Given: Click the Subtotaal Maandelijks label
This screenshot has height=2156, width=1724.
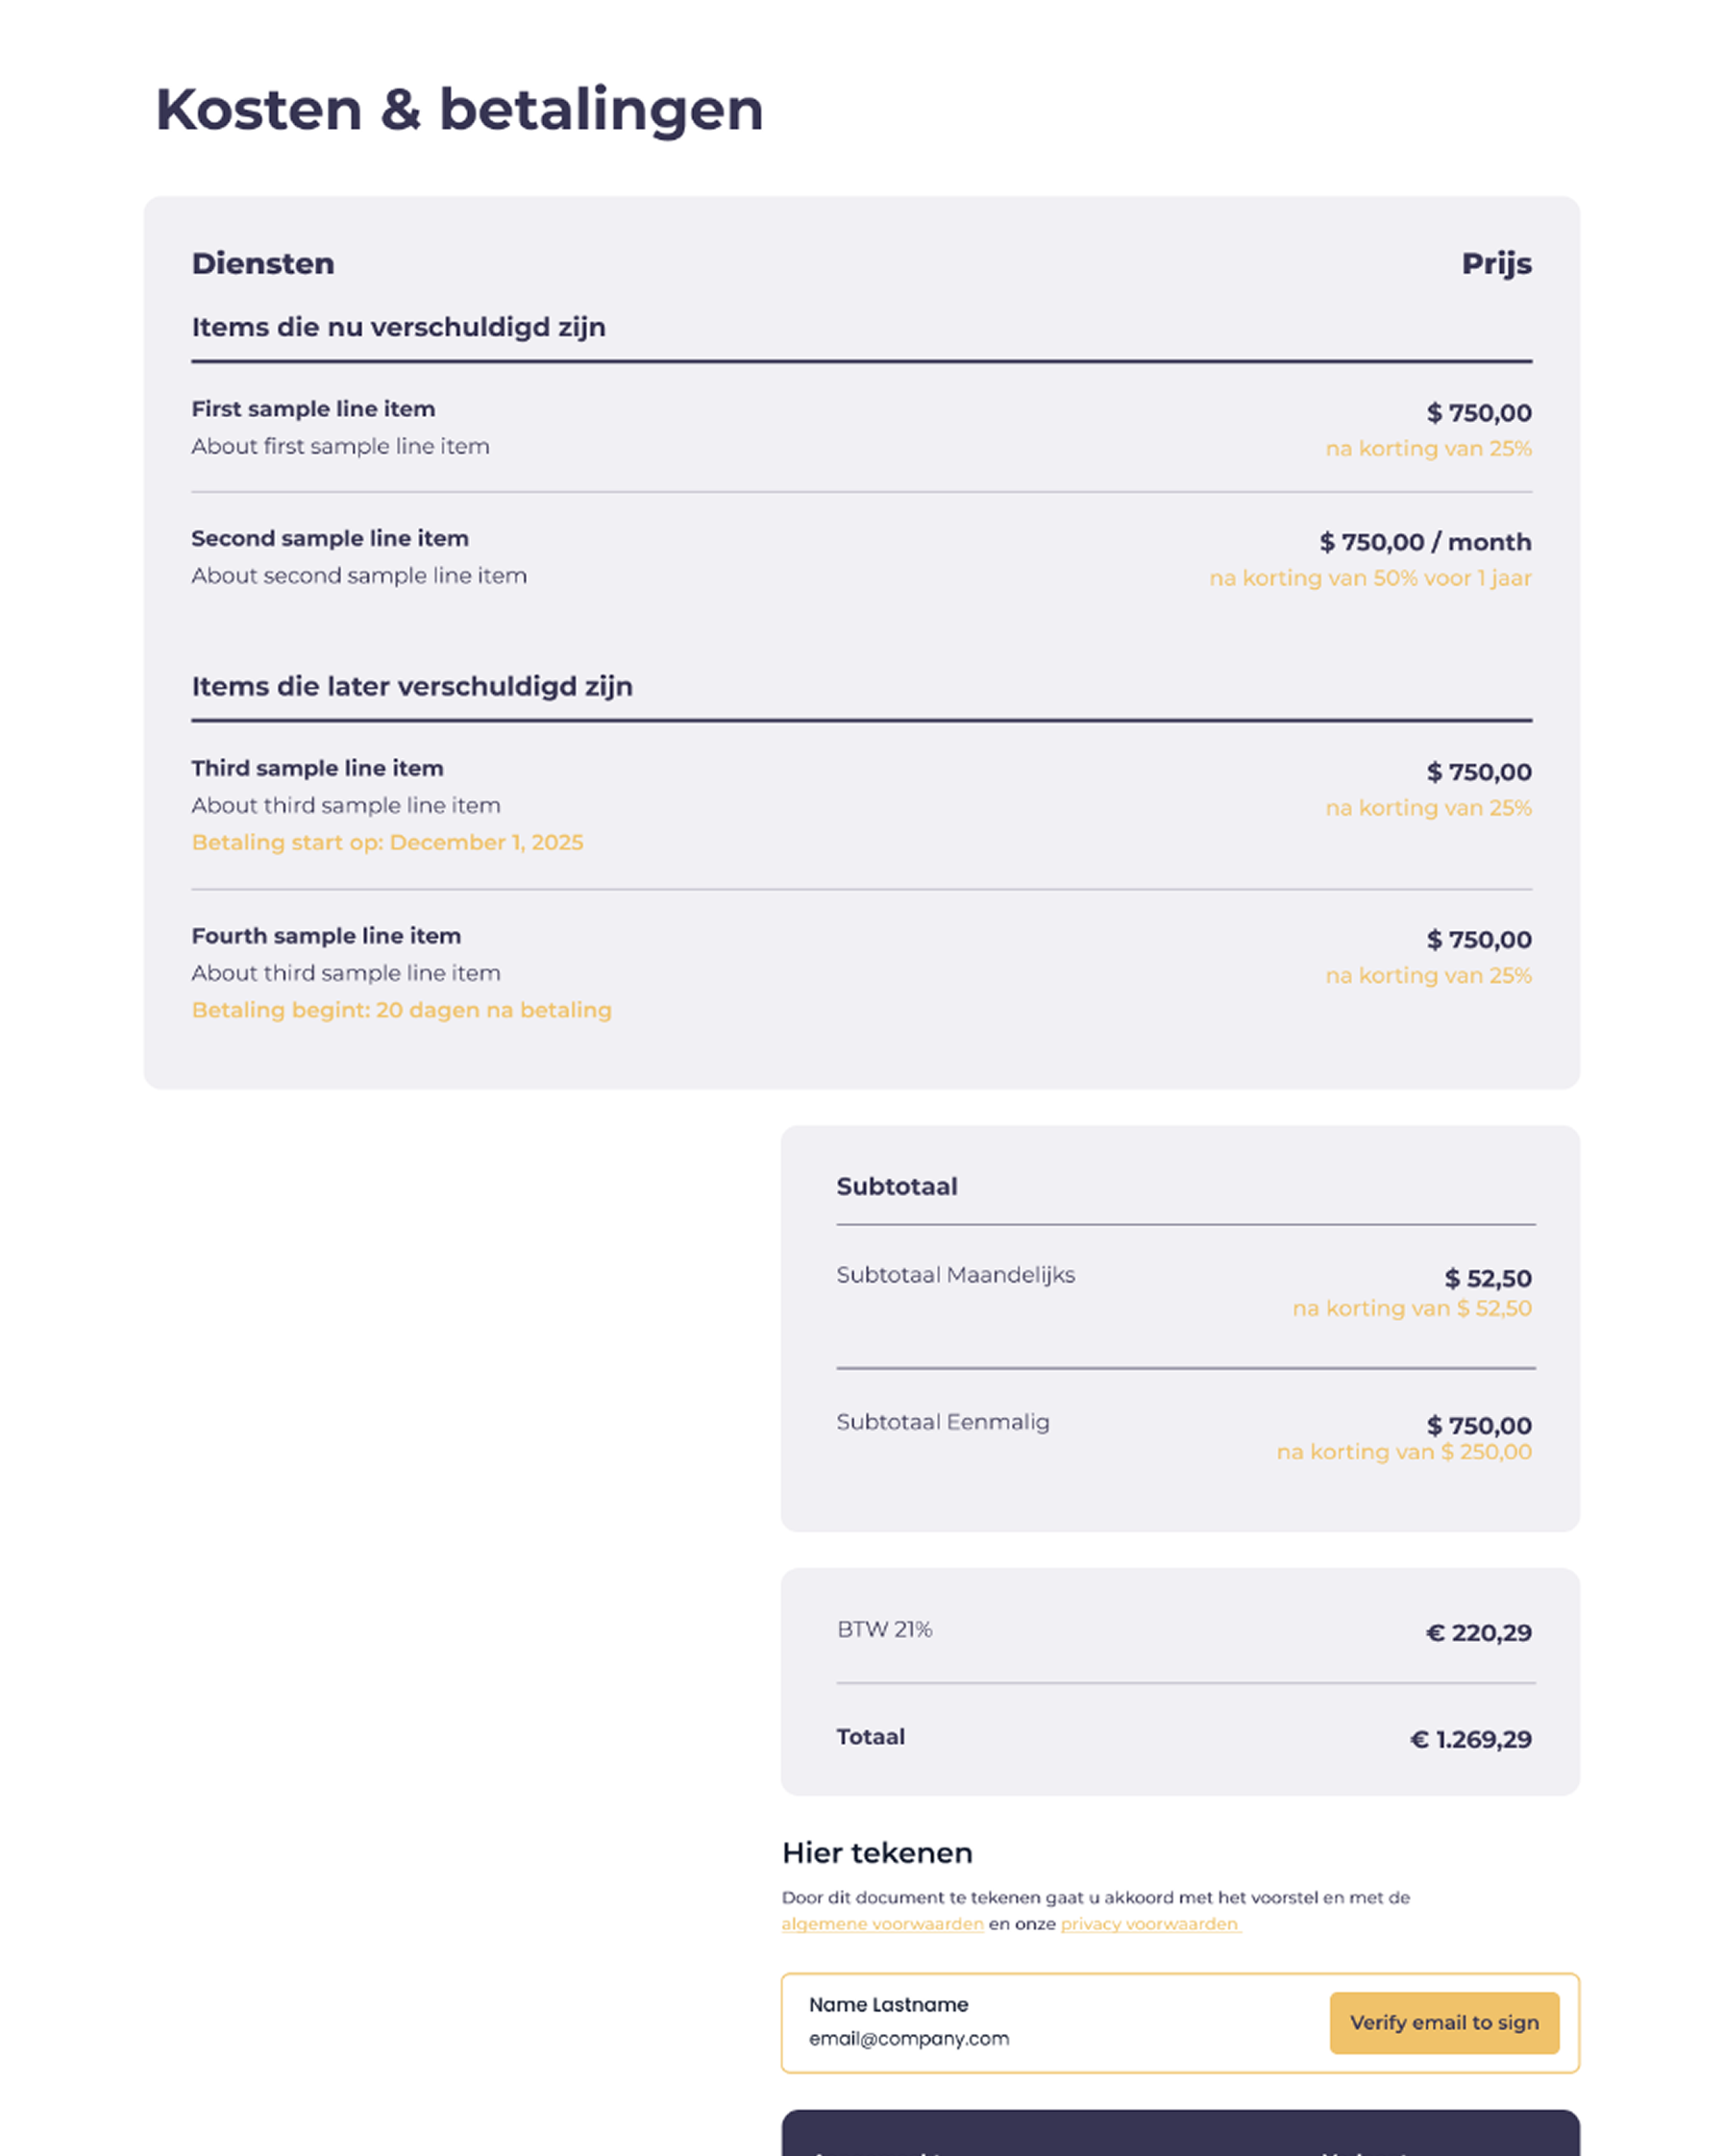Looking at the screenshot, I should click(955, 1275).
